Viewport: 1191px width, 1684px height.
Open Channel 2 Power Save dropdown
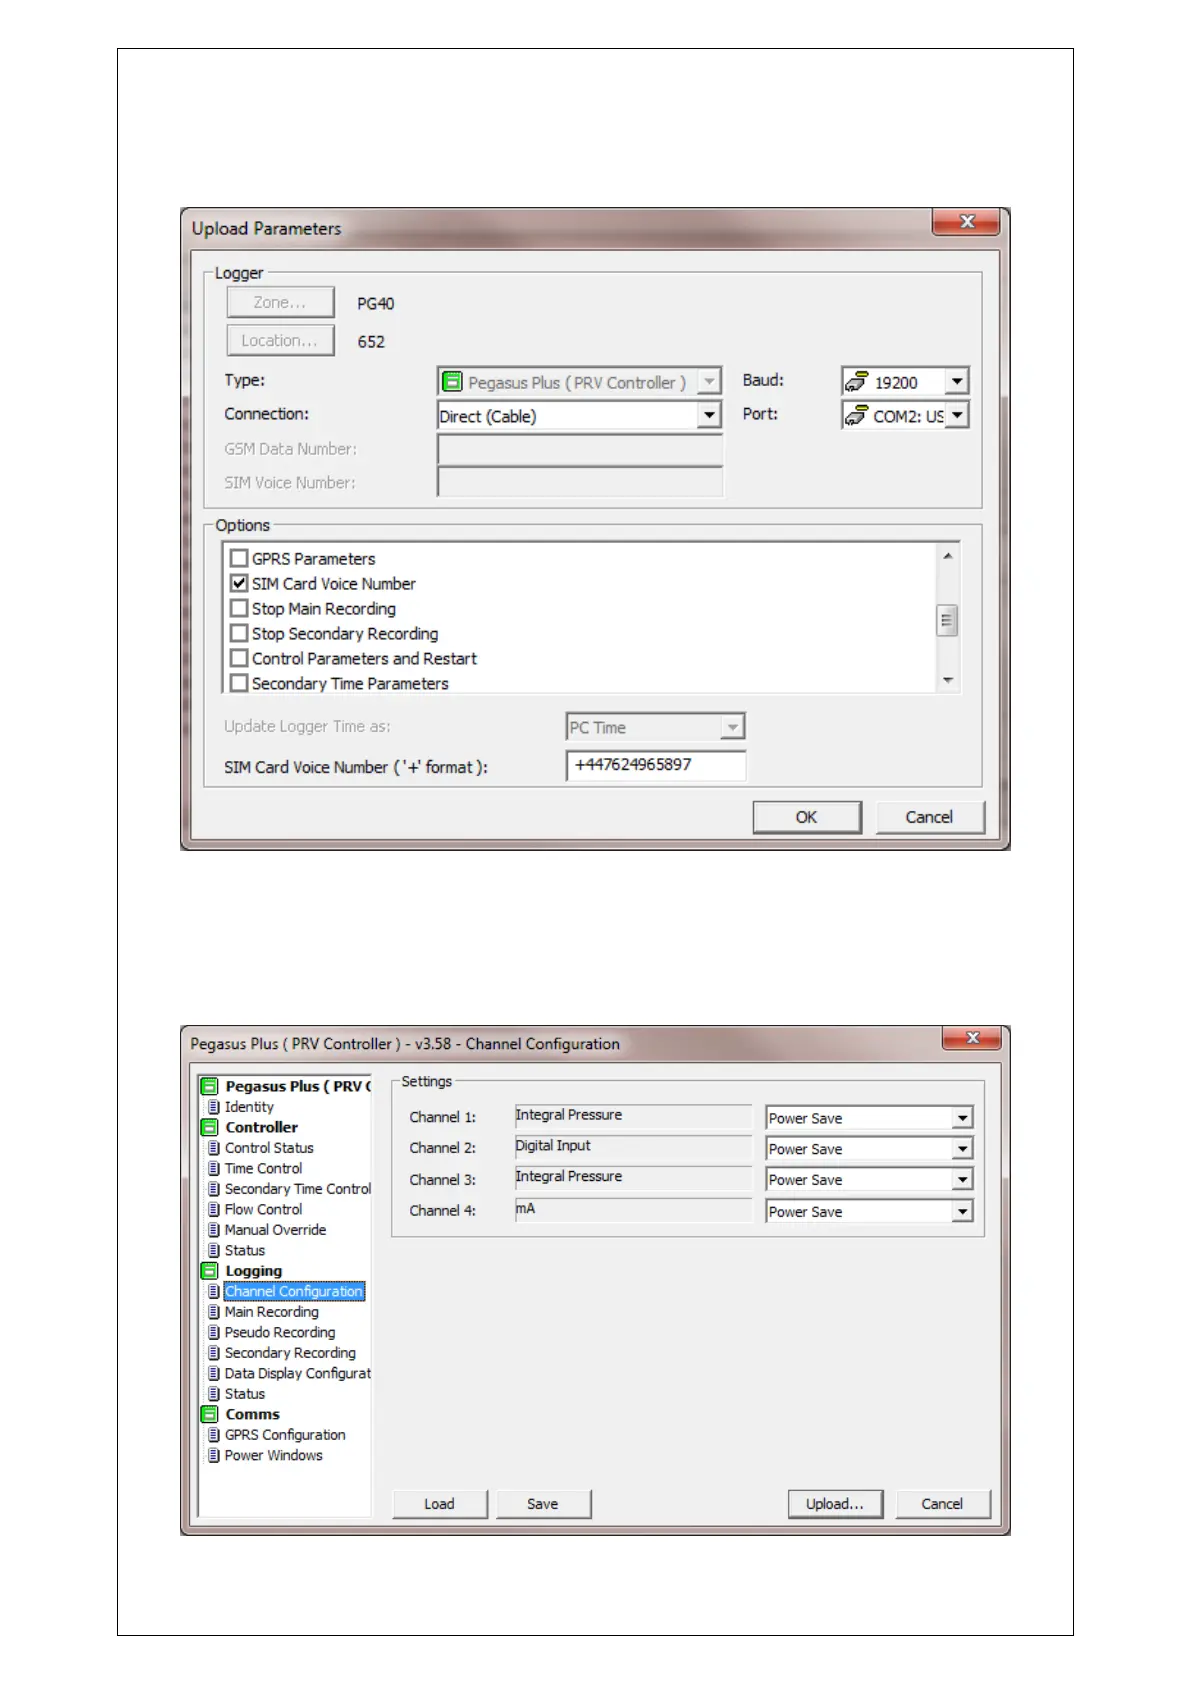coord(962,1149)
